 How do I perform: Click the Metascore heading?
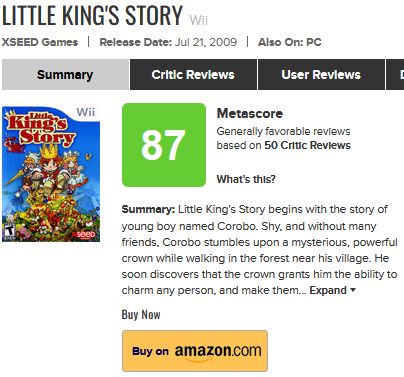click(x=250, y=113)
